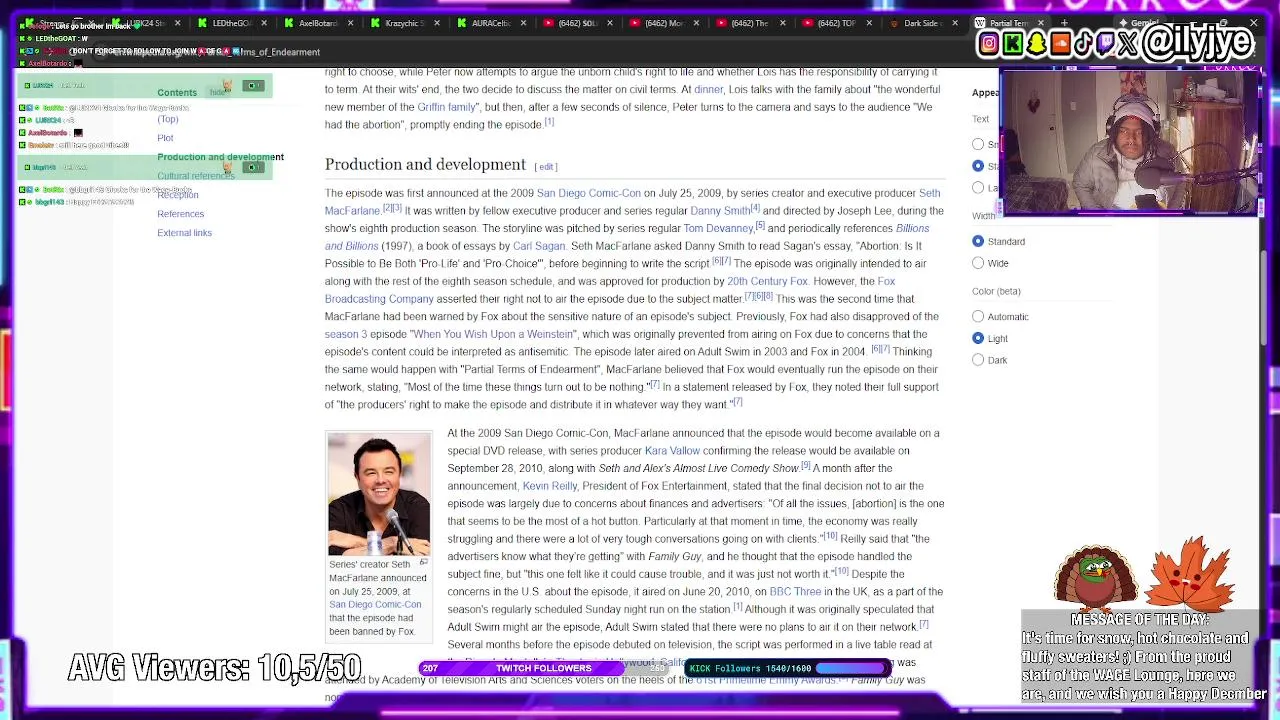Screen dimensions: 1280x720
Task: Open the San Diego Comic-Con link in first paragraph
Action: coord(588,193)
